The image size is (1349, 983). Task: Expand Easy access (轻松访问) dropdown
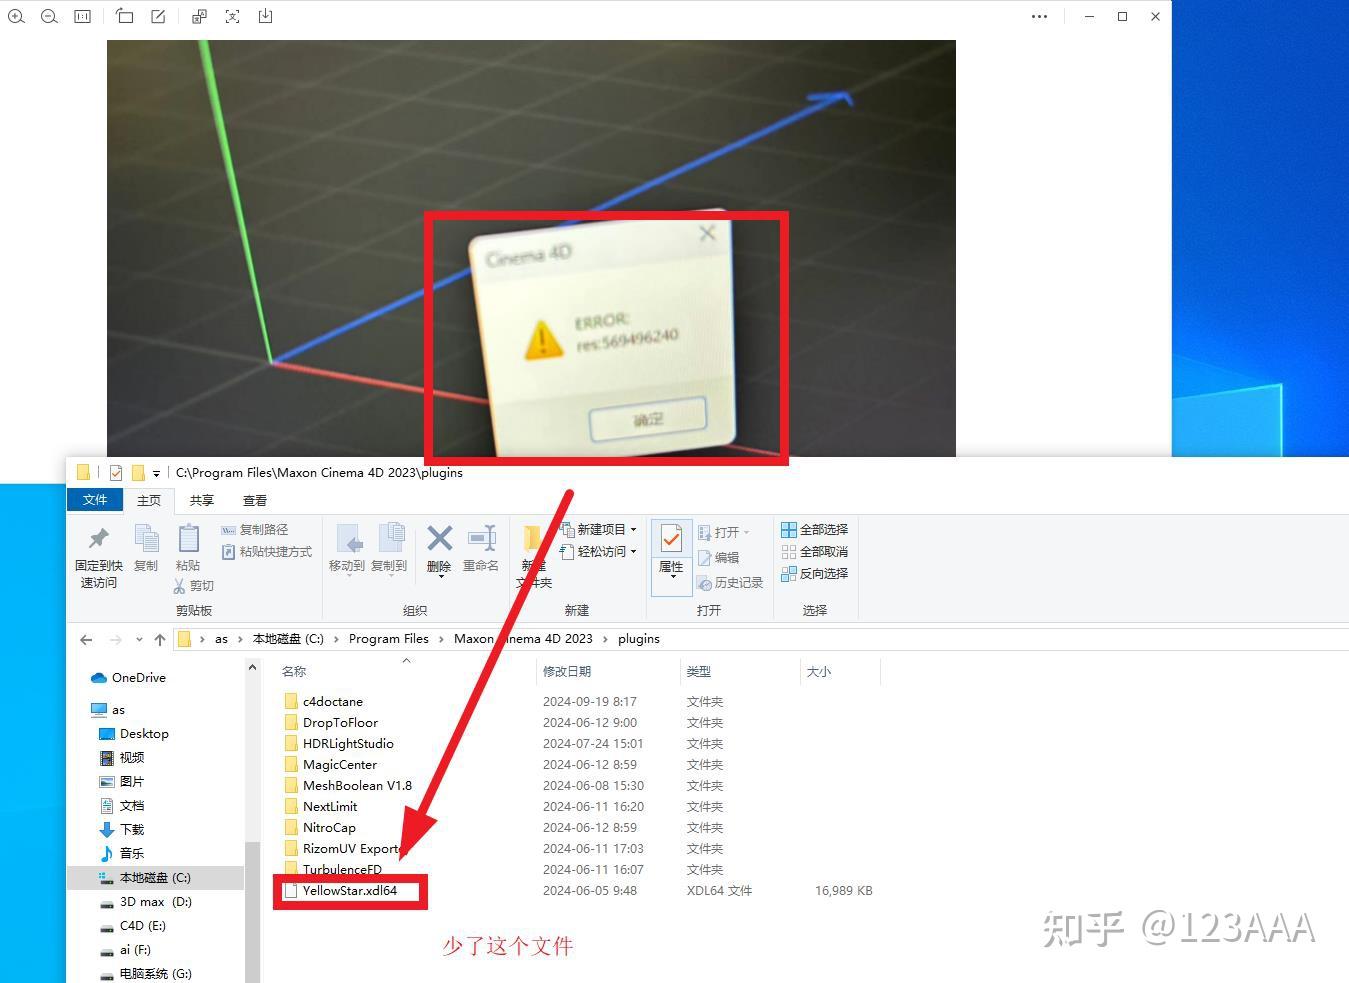(633, 552)
